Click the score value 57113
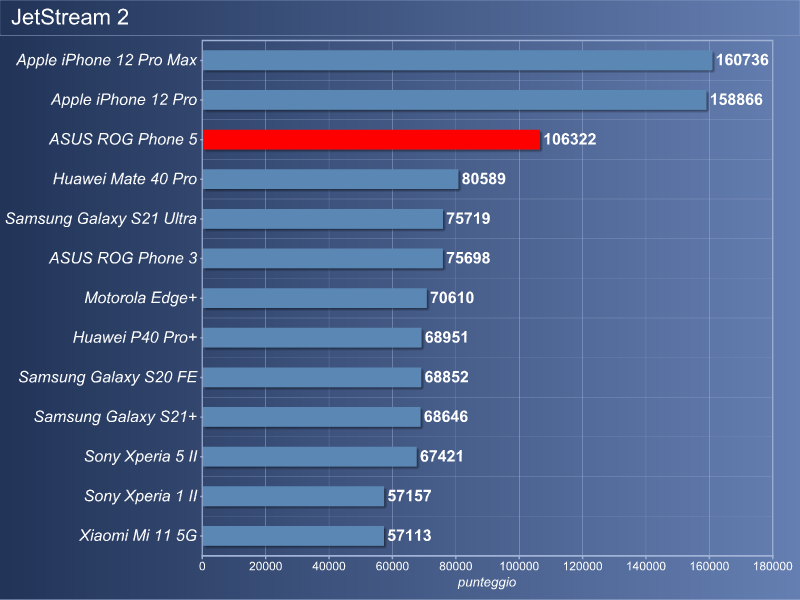800x600 pixels. (410, 536)
